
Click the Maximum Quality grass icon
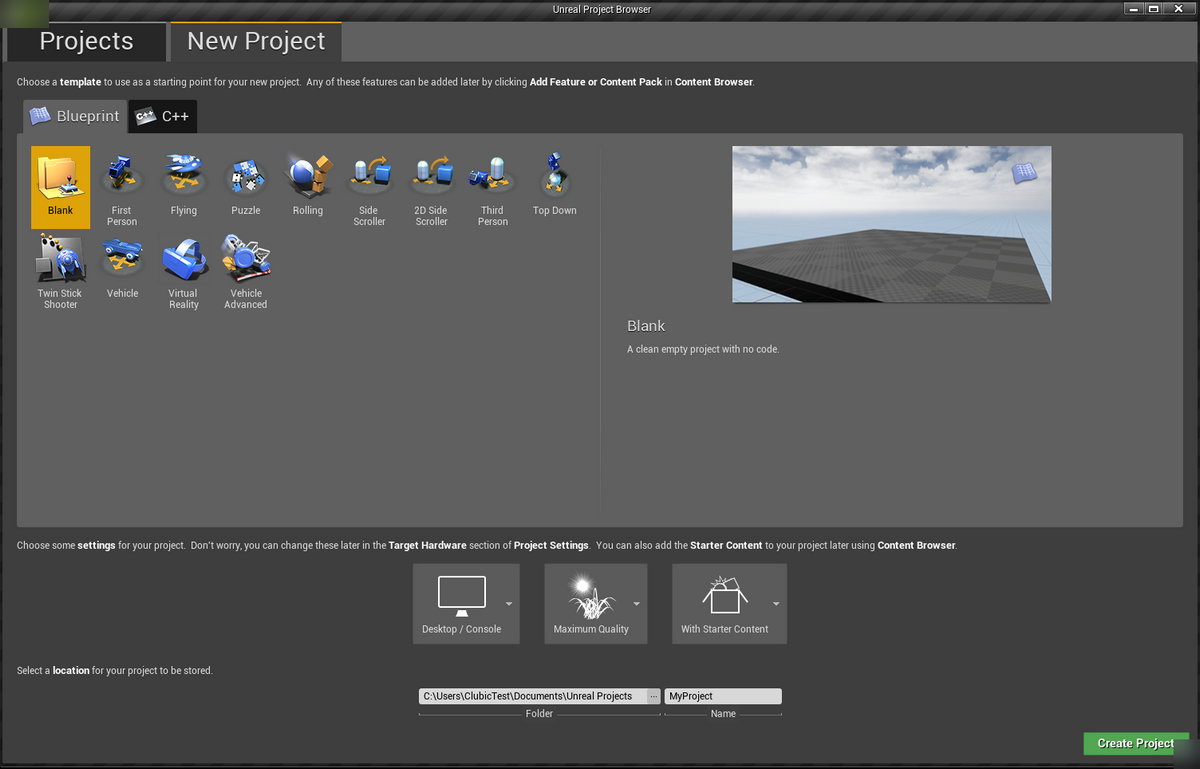[592, 597]
